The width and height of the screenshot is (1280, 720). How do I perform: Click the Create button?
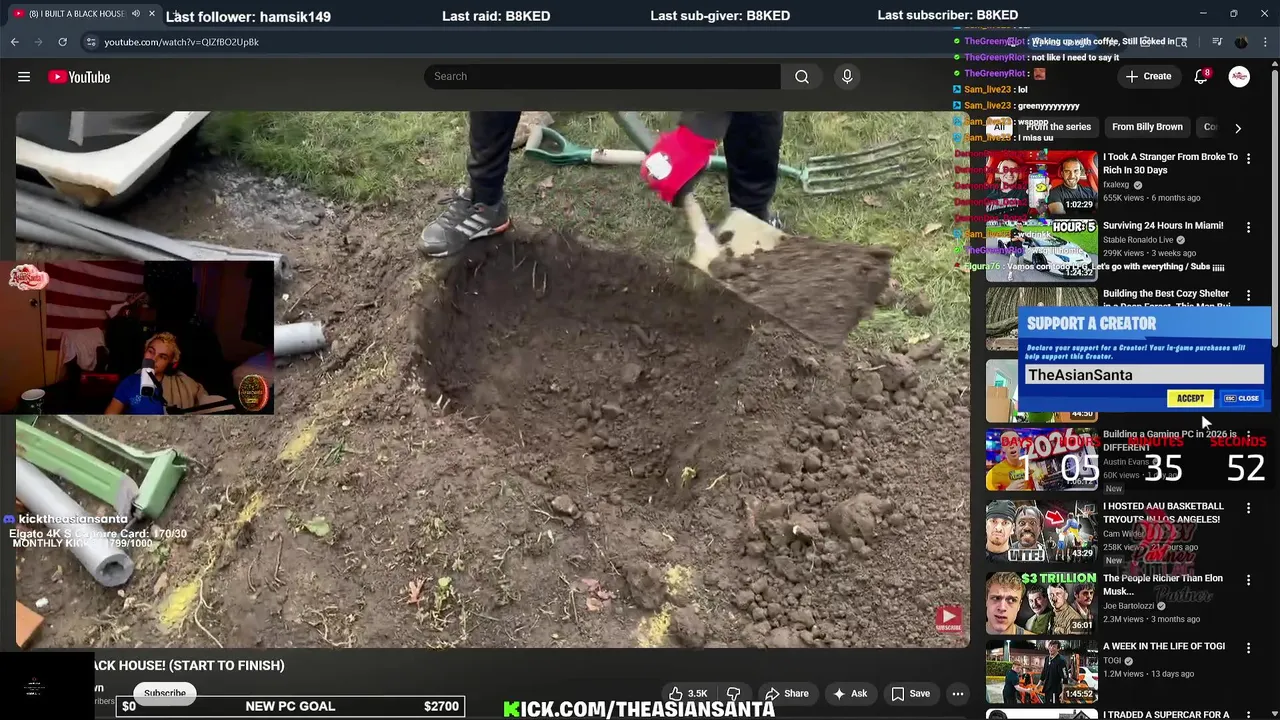[1148, 77]
